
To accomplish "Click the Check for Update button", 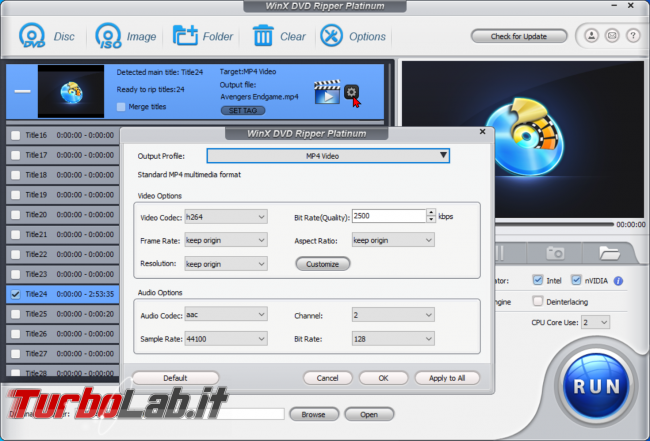I will point(519,36).
